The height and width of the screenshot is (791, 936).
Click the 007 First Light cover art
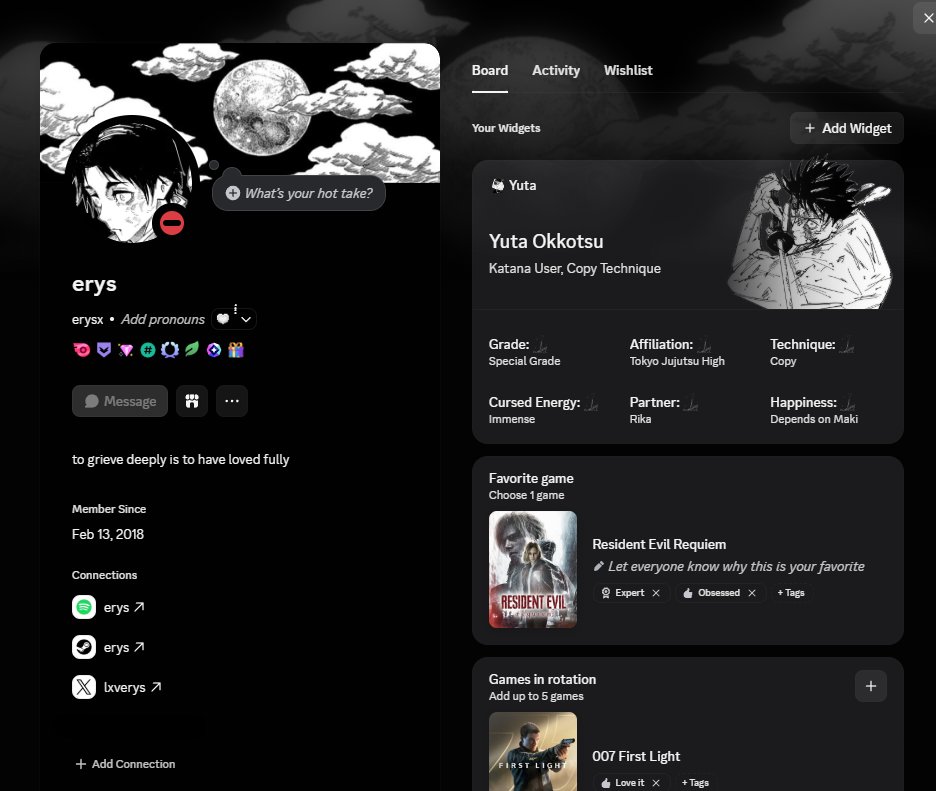pos(533,752)
